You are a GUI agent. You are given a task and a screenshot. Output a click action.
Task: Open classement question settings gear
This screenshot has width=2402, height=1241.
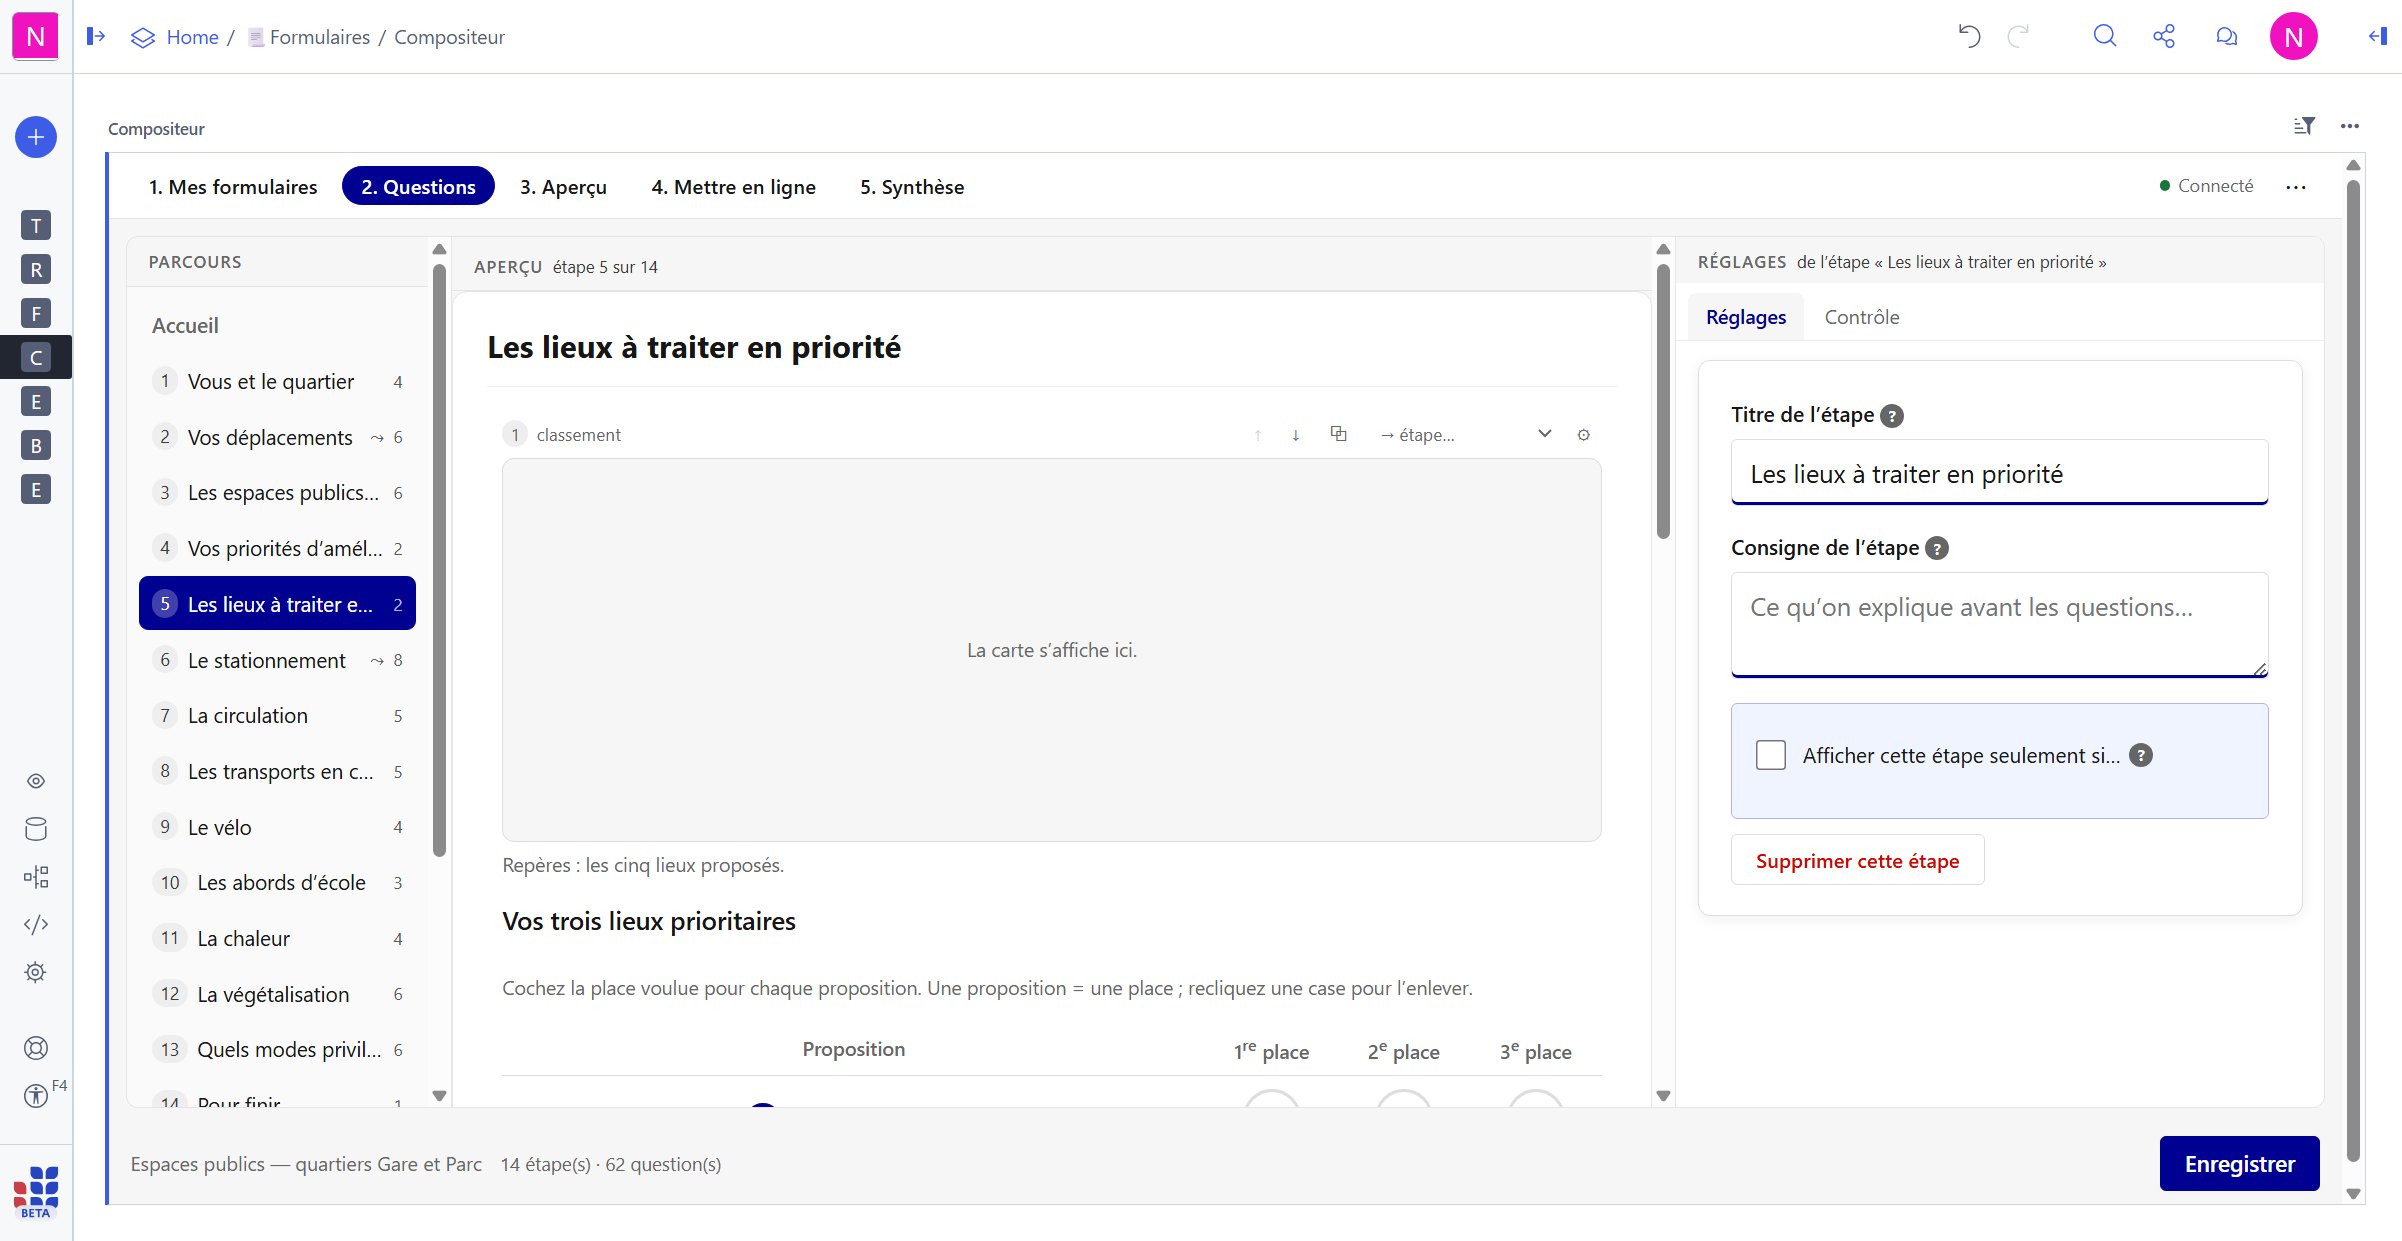pyautogui.click(x=1584, y=435)
